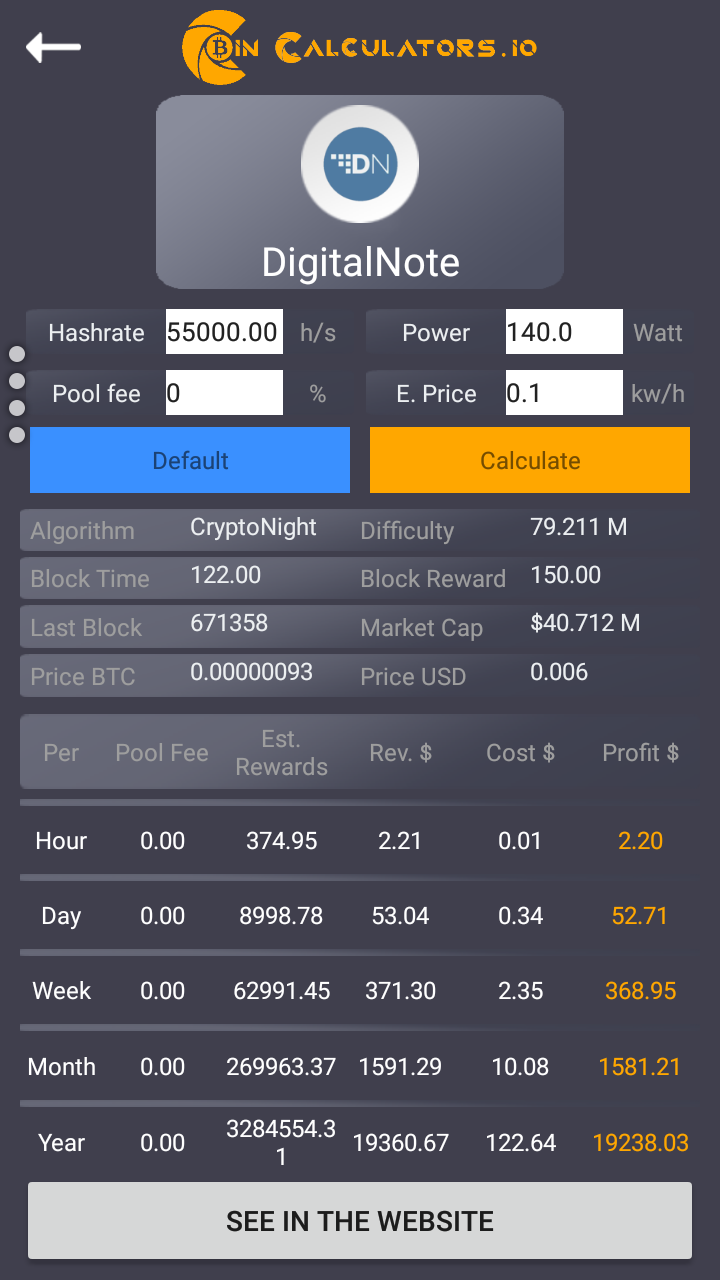This screenshot has height=1280, width=720.
Task: Click the topmost gray dot on left edge
Action: (x=17, y=354)
